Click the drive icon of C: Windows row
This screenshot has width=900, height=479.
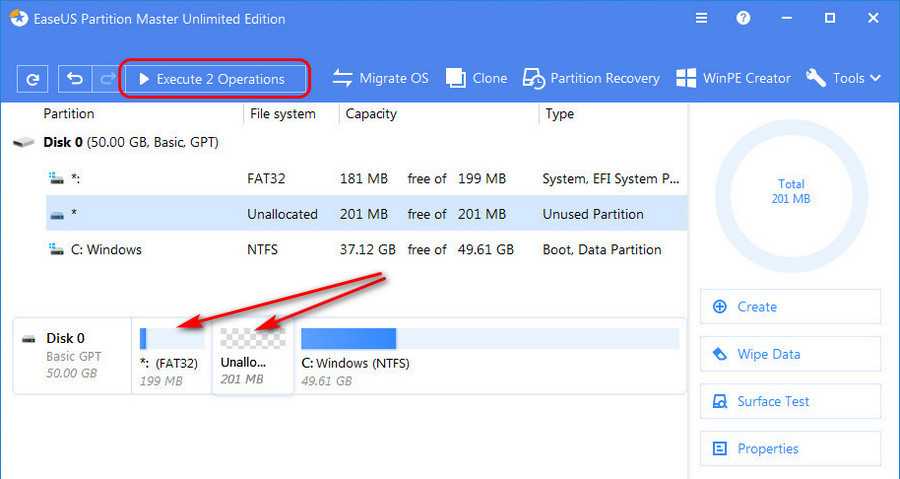pos(56,249)
